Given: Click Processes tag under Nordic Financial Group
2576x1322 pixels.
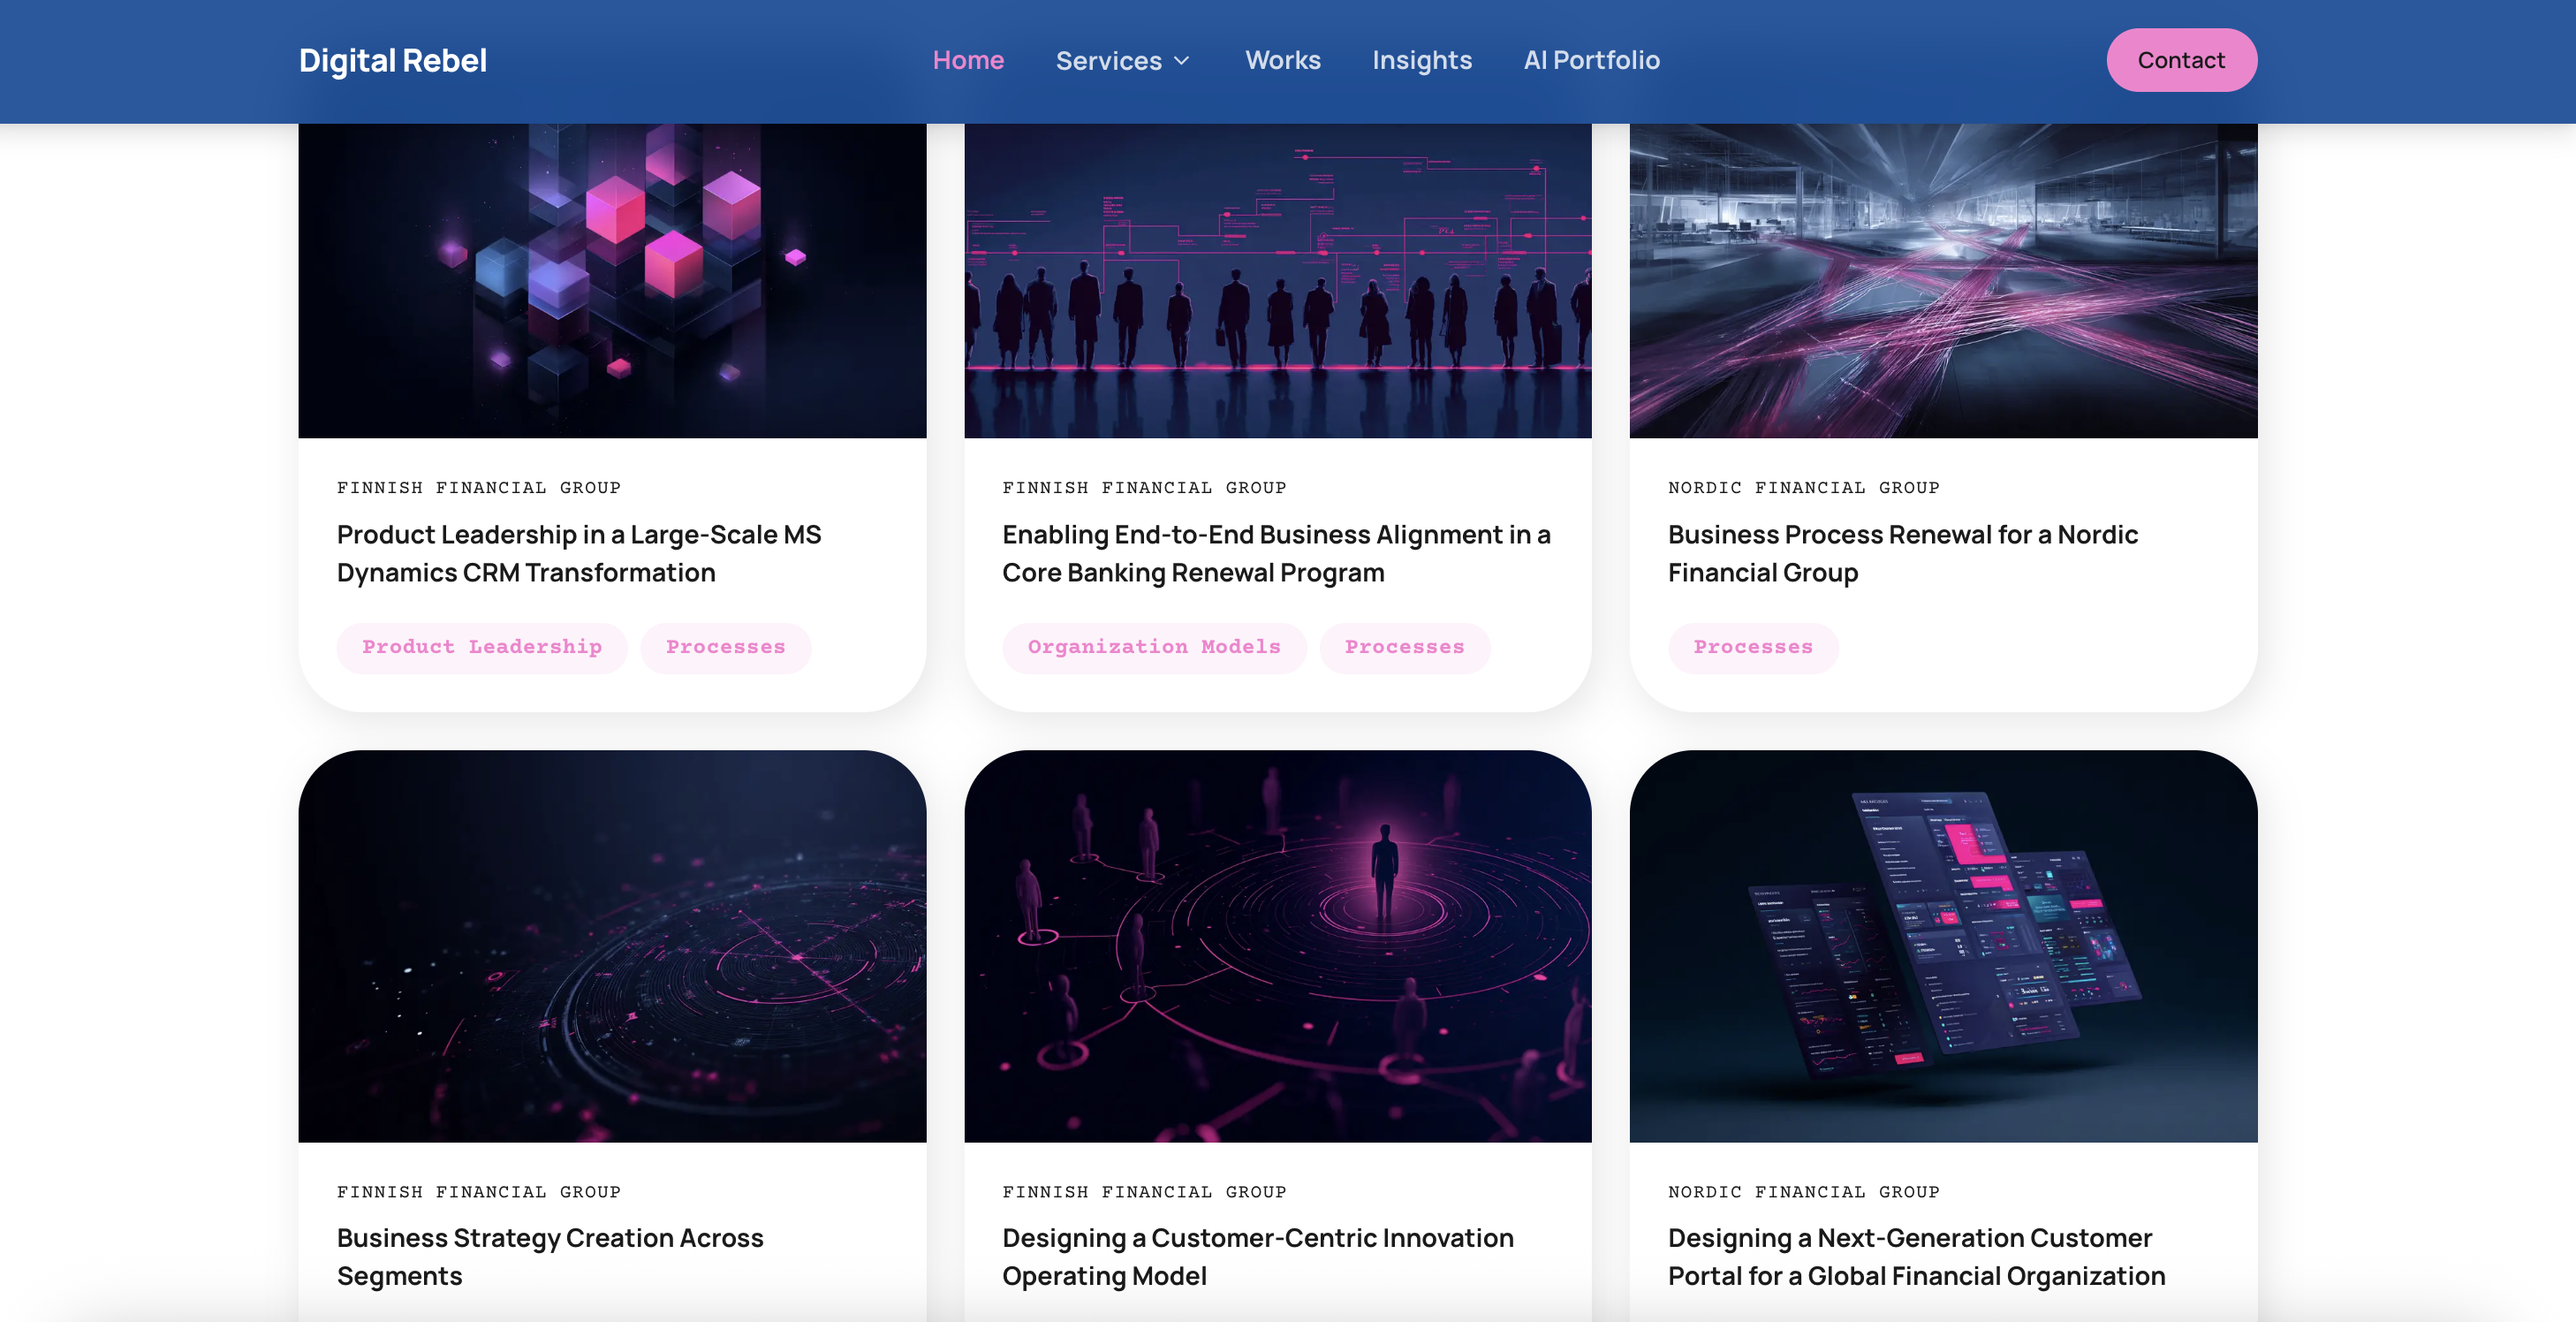Looking at the screenshot, I should pos(1752,647).
